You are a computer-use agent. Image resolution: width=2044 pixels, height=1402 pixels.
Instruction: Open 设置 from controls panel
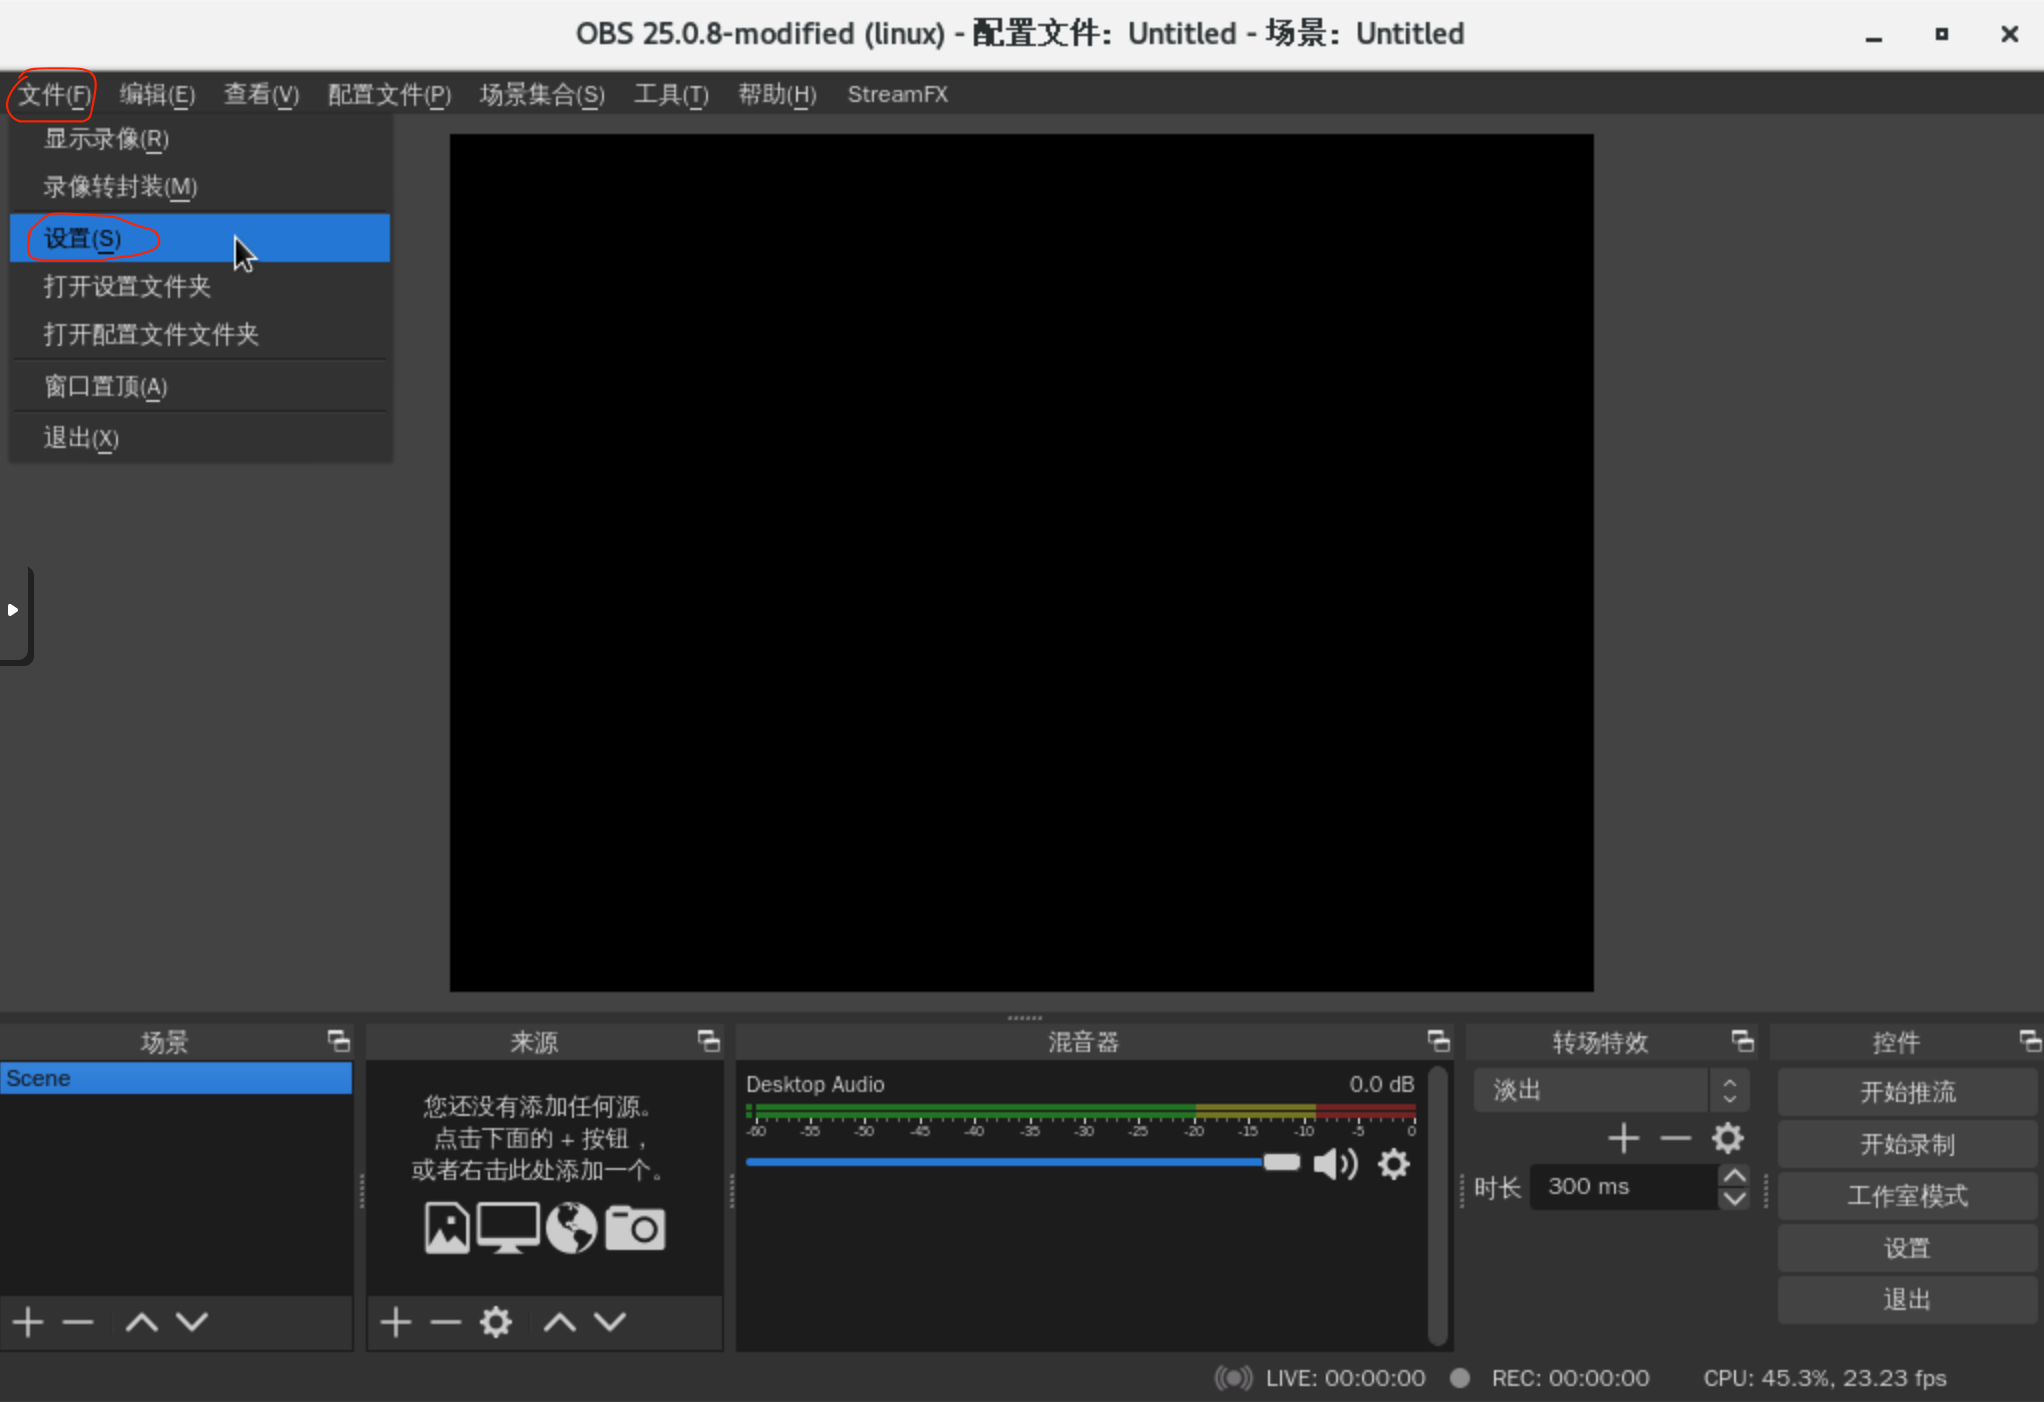(x=1907, y=1248)
